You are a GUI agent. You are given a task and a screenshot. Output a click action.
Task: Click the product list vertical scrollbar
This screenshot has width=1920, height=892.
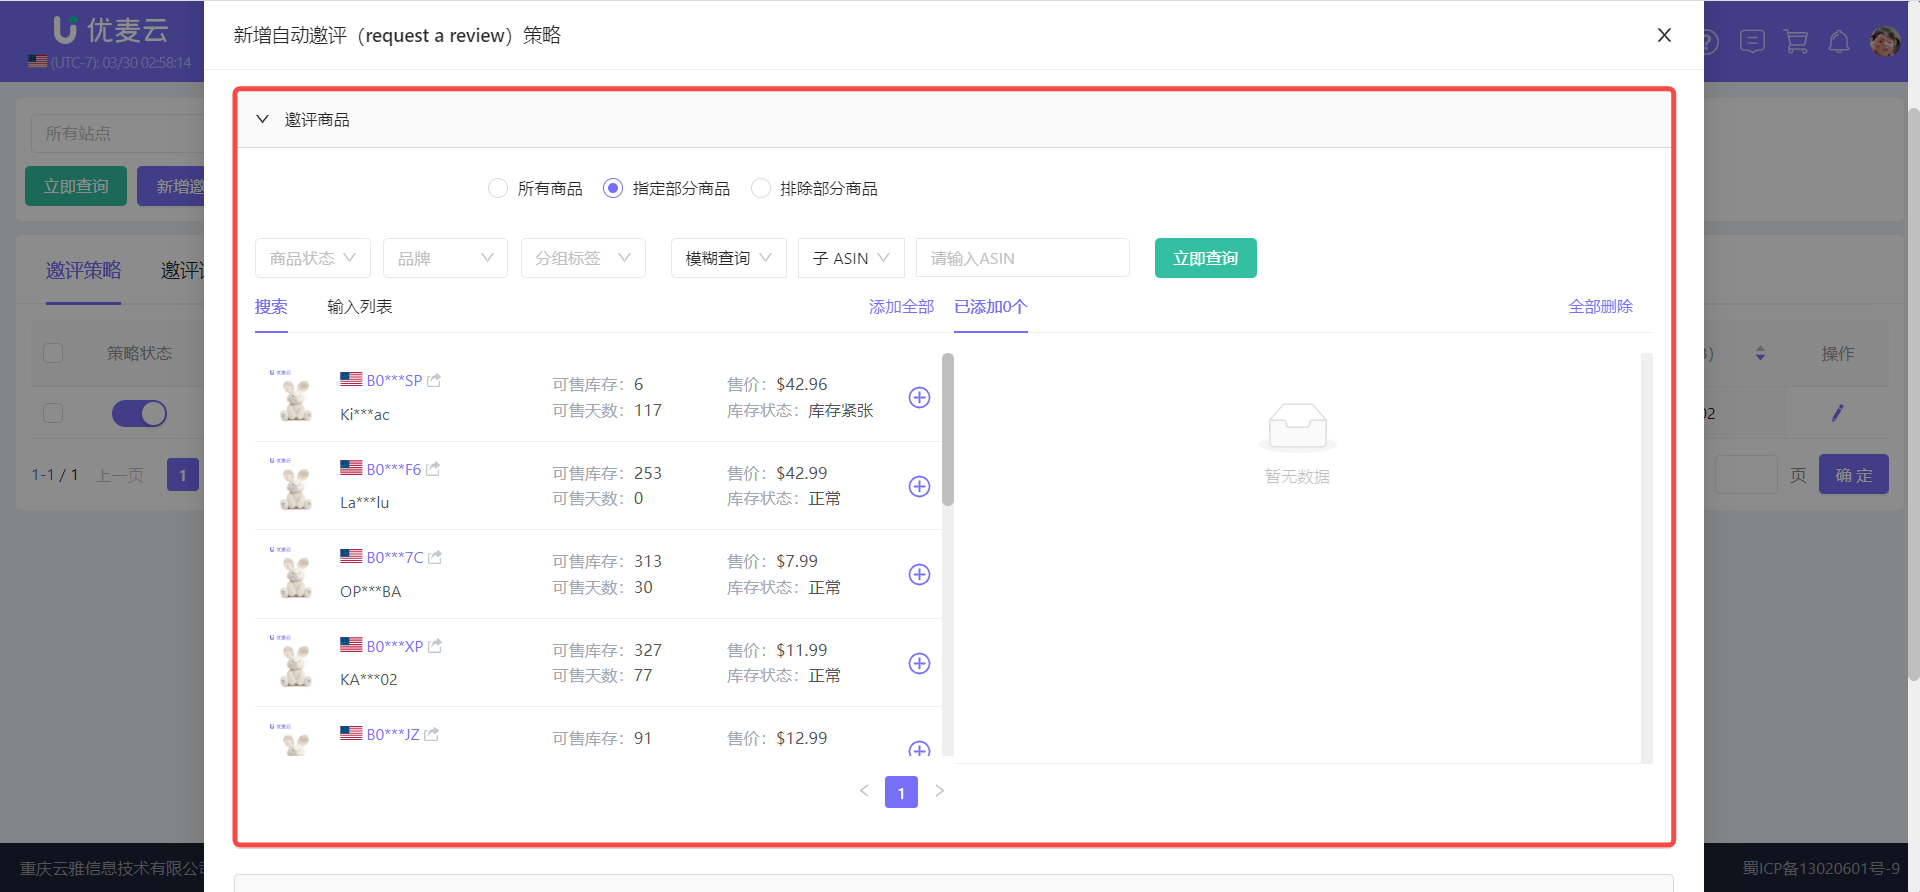[x=948, y=430]
